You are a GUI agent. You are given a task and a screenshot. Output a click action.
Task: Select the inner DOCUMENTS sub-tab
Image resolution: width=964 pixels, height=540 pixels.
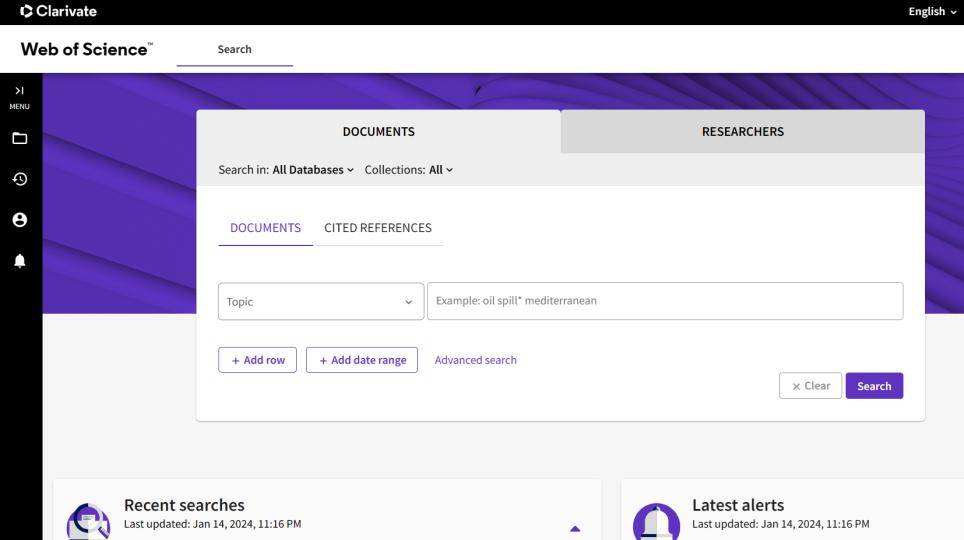tap(266, 228)
